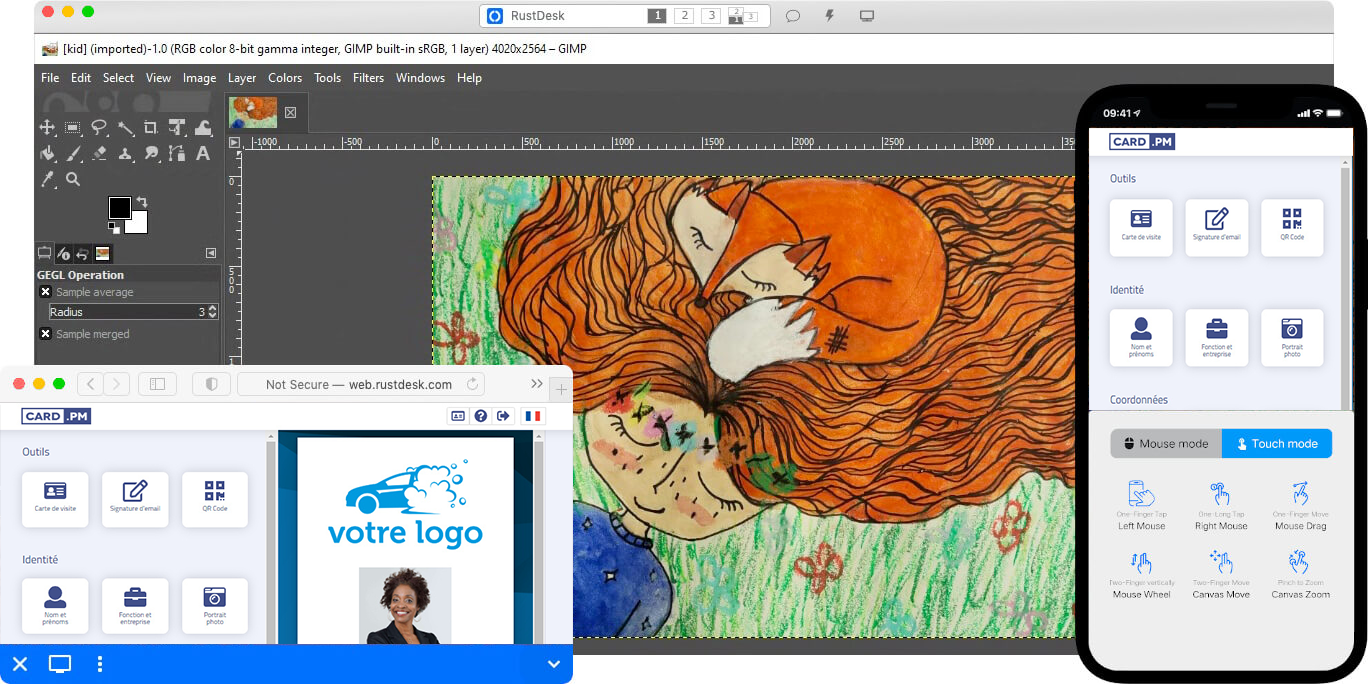Switch to the Tool Options tab
1368x684 pixels.
coord(45,253)
